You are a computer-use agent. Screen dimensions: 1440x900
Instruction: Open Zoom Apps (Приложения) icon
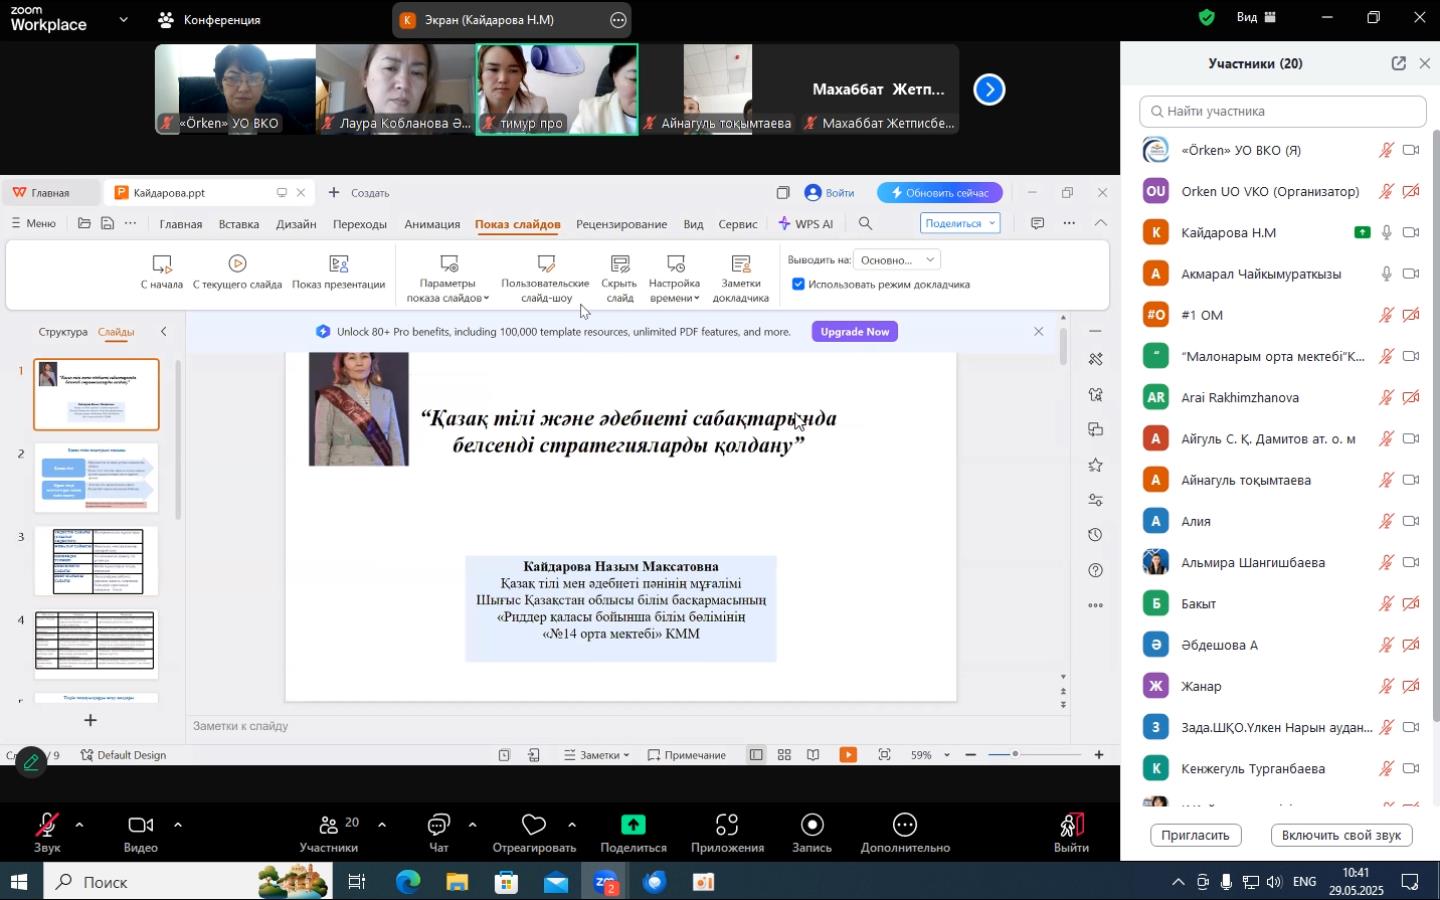727,825
